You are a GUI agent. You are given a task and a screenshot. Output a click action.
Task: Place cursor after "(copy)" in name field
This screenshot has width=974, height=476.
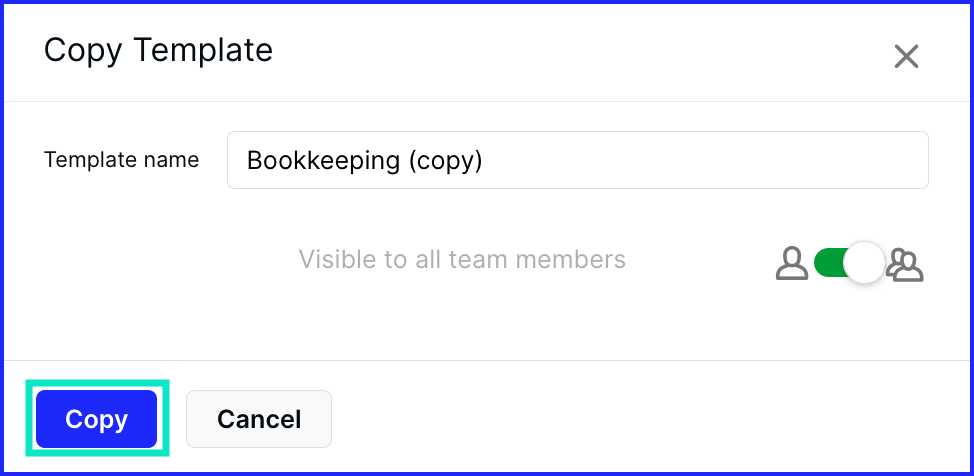tap(485, 160)
